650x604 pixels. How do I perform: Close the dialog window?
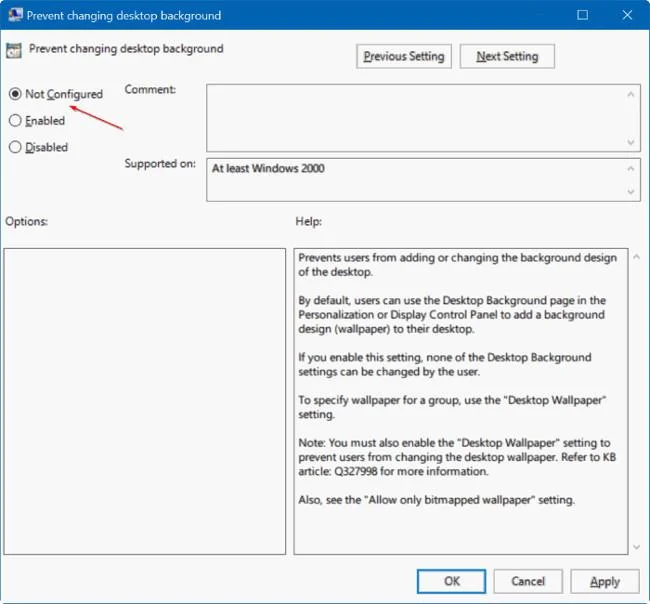click(627, 15)
